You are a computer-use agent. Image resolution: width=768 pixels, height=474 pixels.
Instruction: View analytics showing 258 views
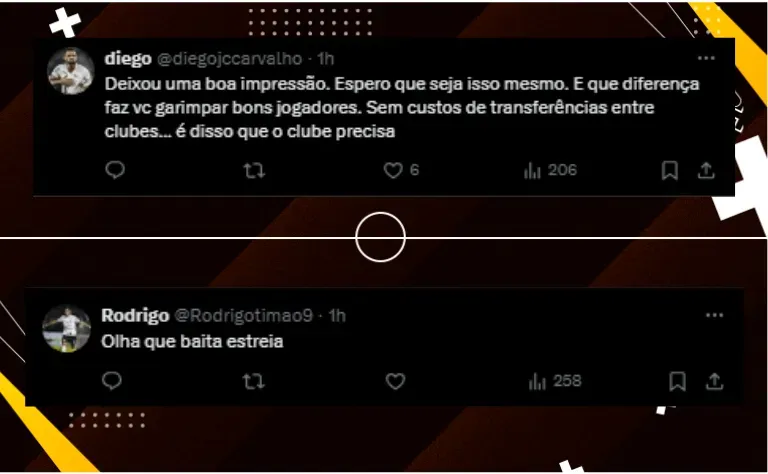(x=555, y=381)
